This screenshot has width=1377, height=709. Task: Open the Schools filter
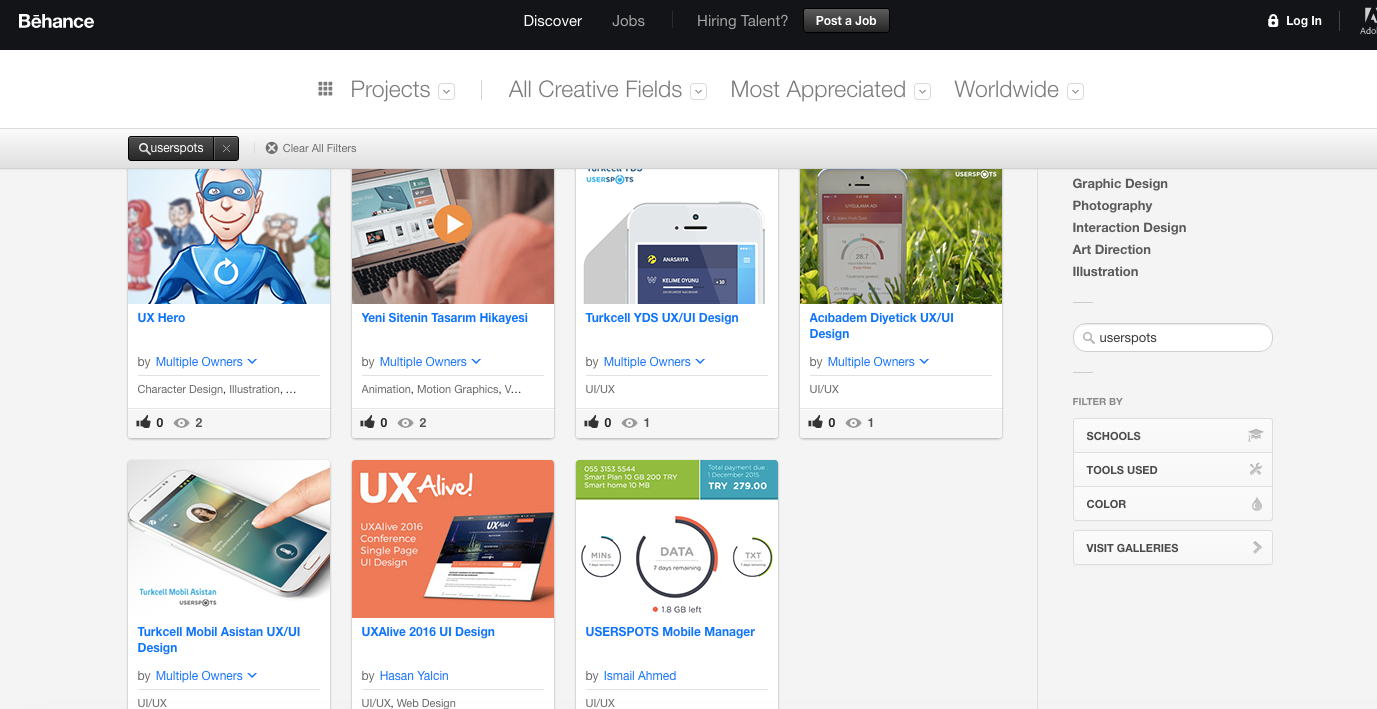pos(1172,436)
